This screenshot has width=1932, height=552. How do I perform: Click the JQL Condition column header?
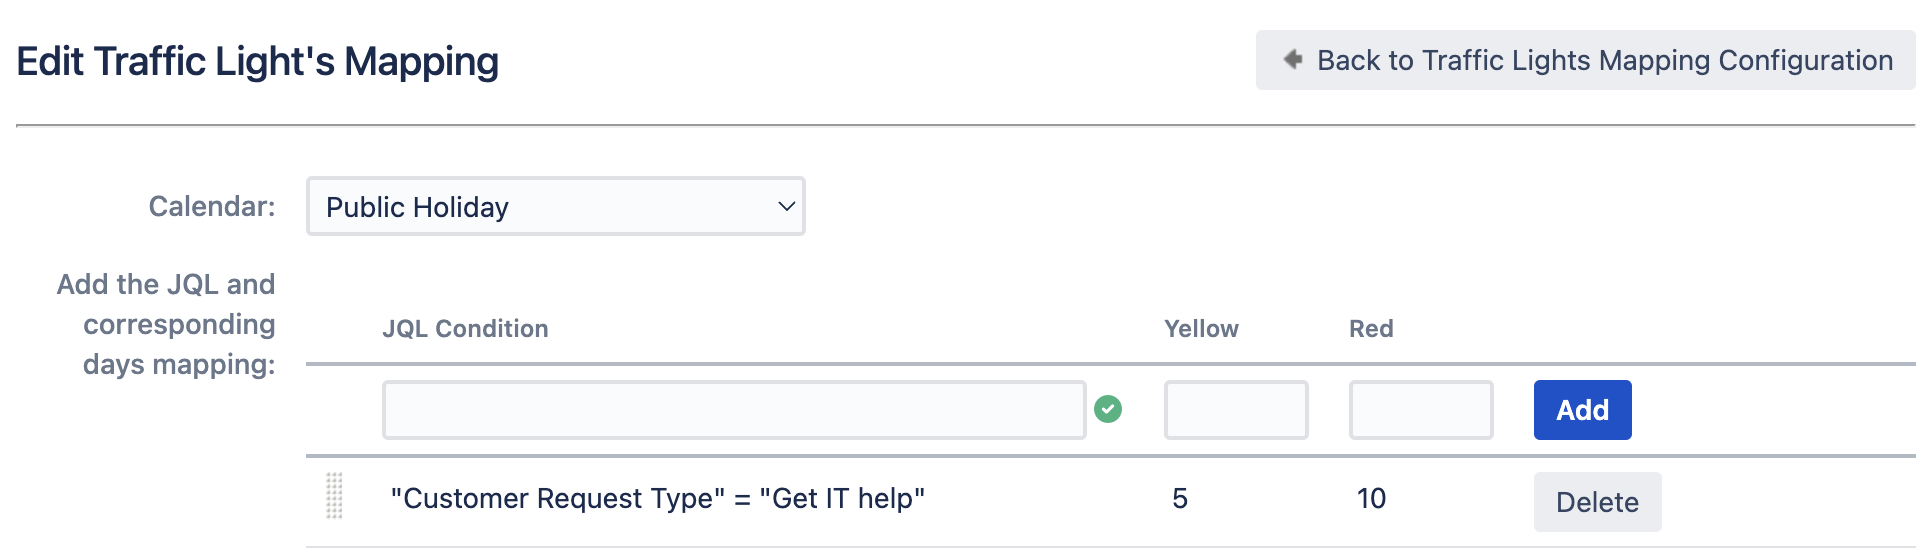465,329
